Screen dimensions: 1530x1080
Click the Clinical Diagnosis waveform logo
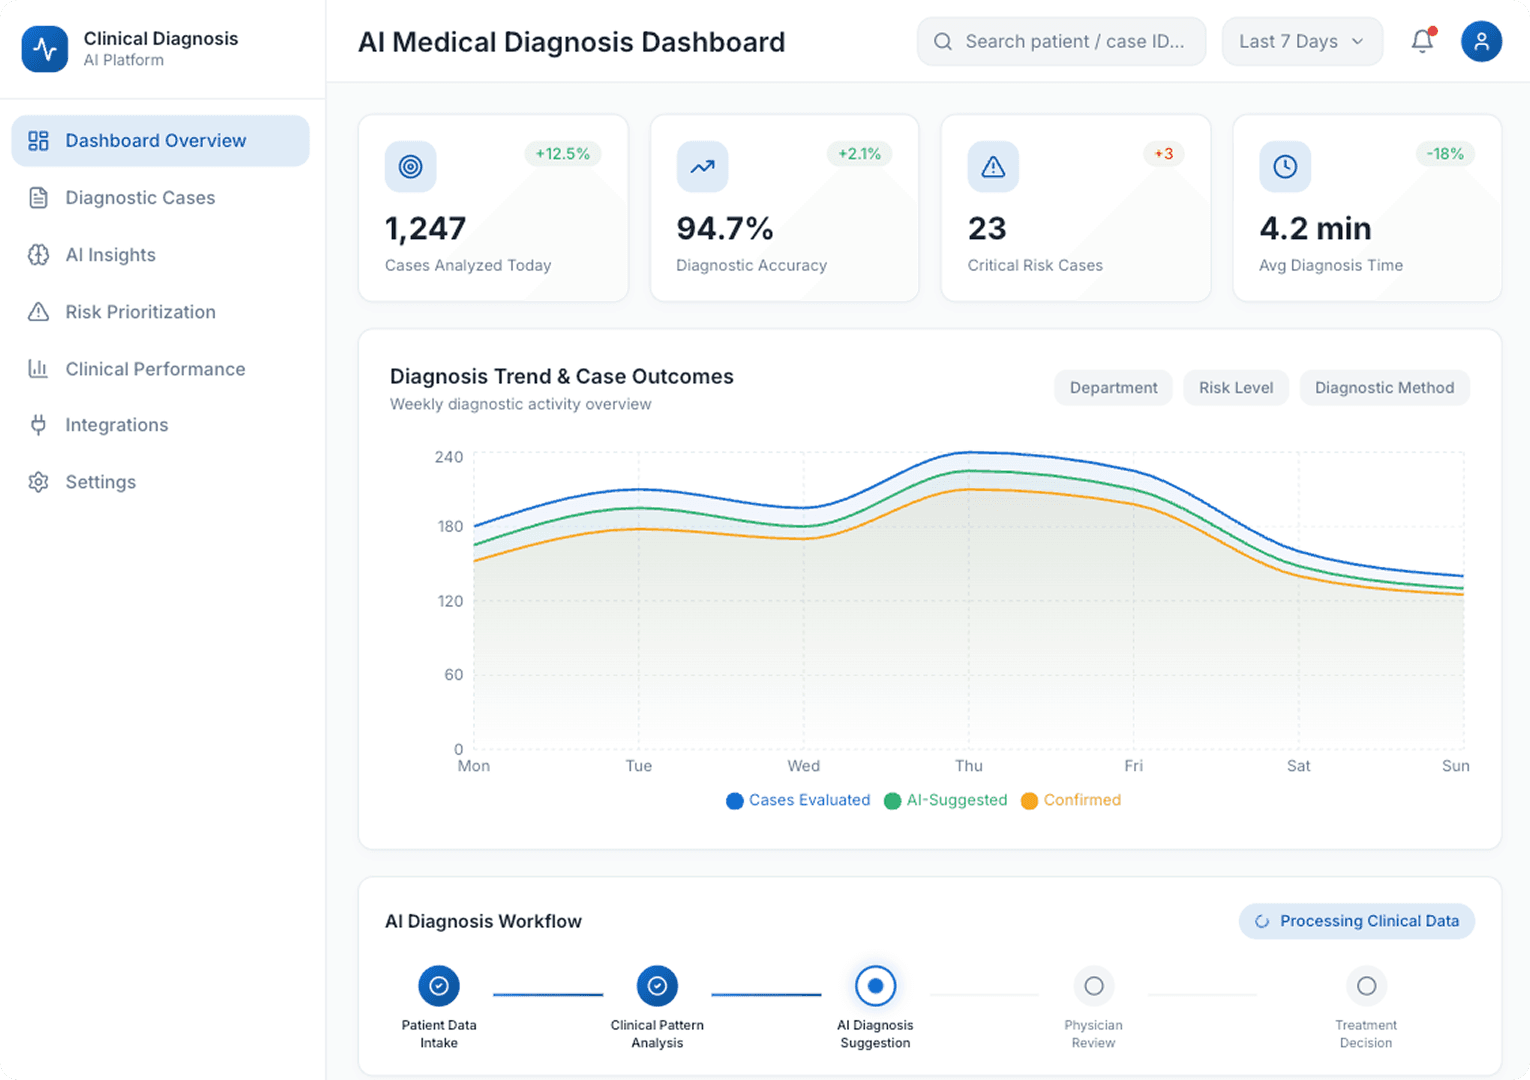pos(45,48)
